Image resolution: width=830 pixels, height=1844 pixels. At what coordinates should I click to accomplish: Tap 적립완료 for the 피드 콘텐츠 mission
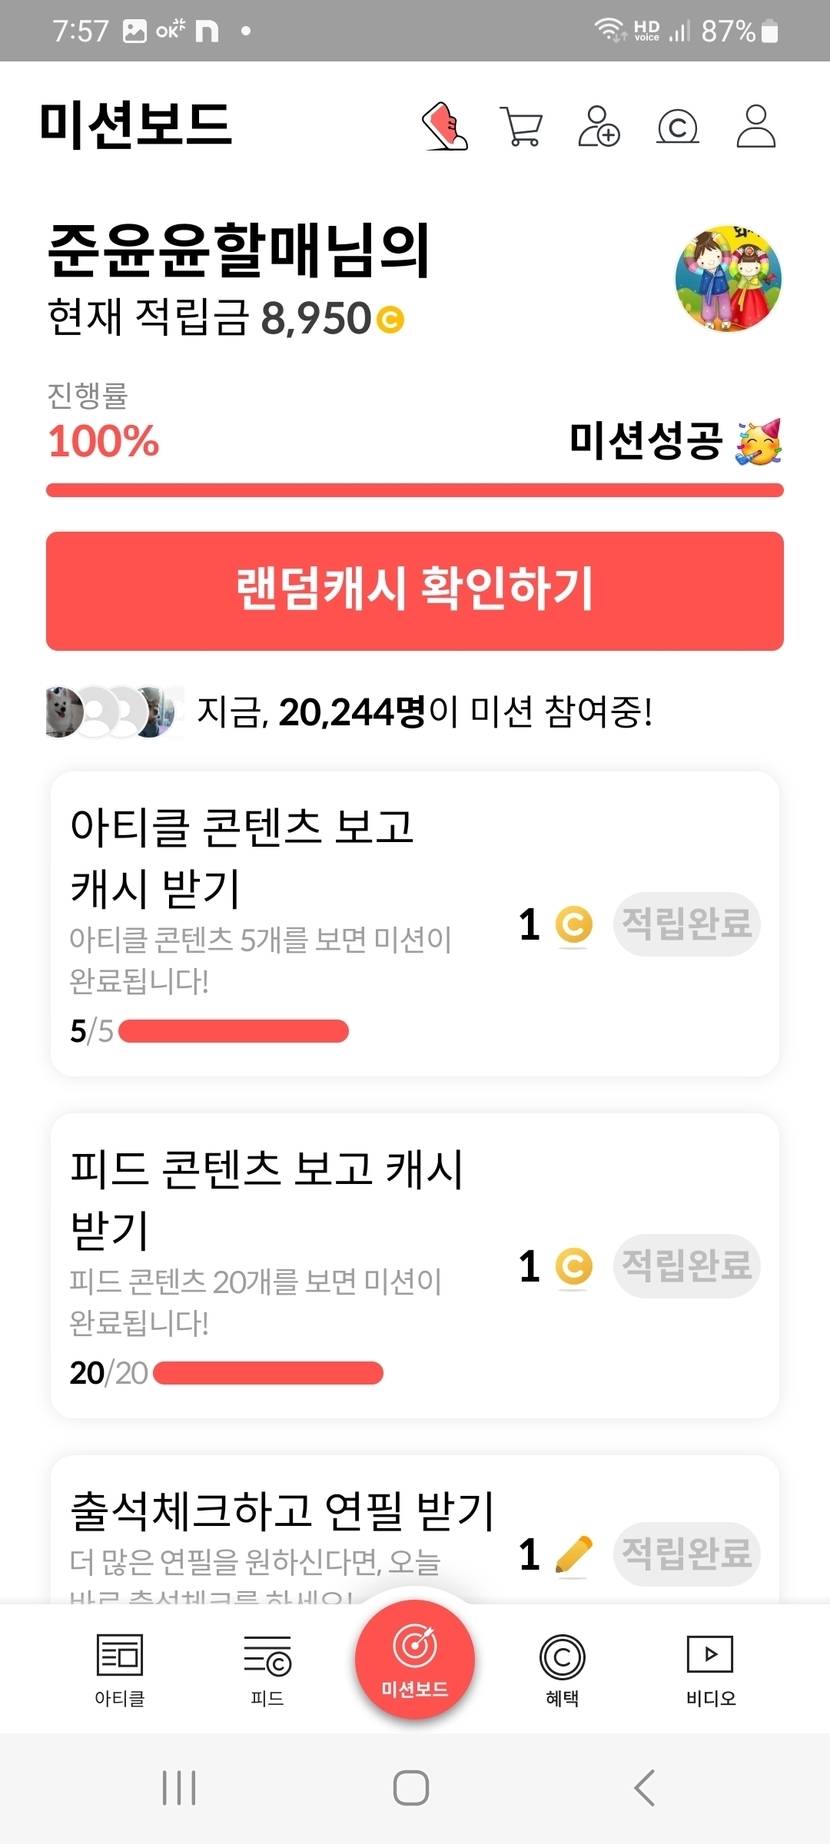click(x=686, y=1265)
